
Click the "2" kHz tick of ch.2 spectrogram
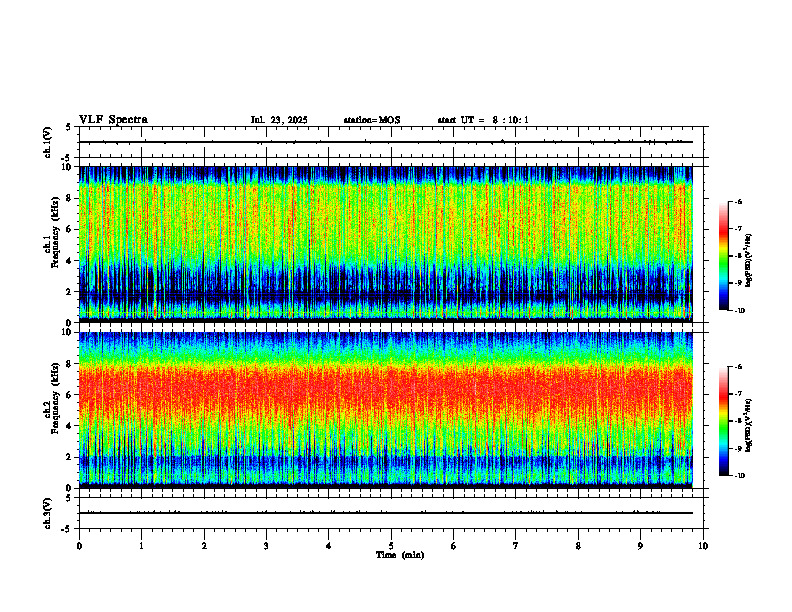coord(70,457)
